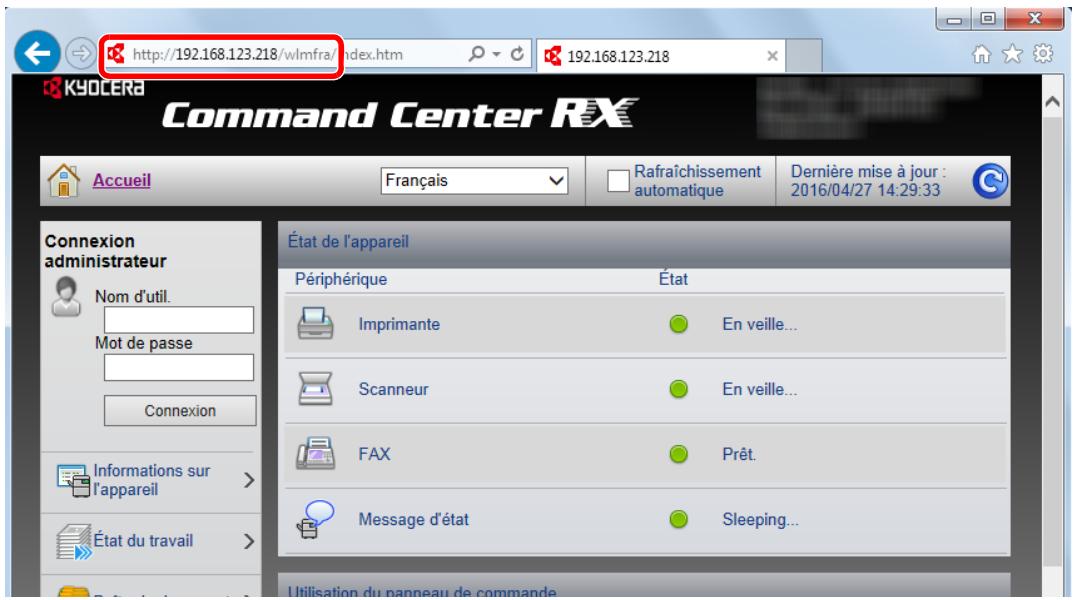The height and width of the screenshot is (600, 1075).
Task: Click the Message d'état link
Action: (413, 520)
